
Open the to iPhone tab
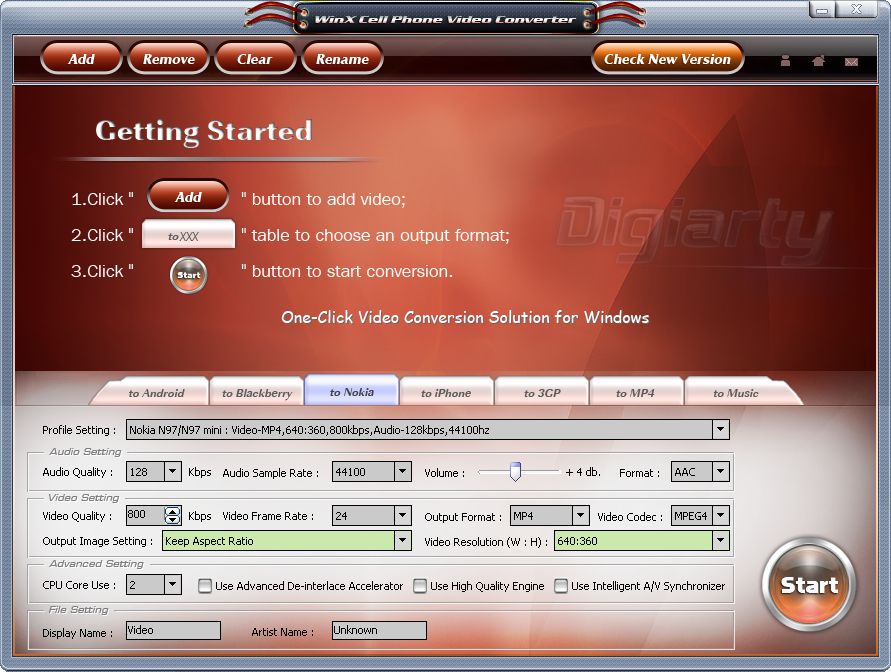click(x=446, y=393)
